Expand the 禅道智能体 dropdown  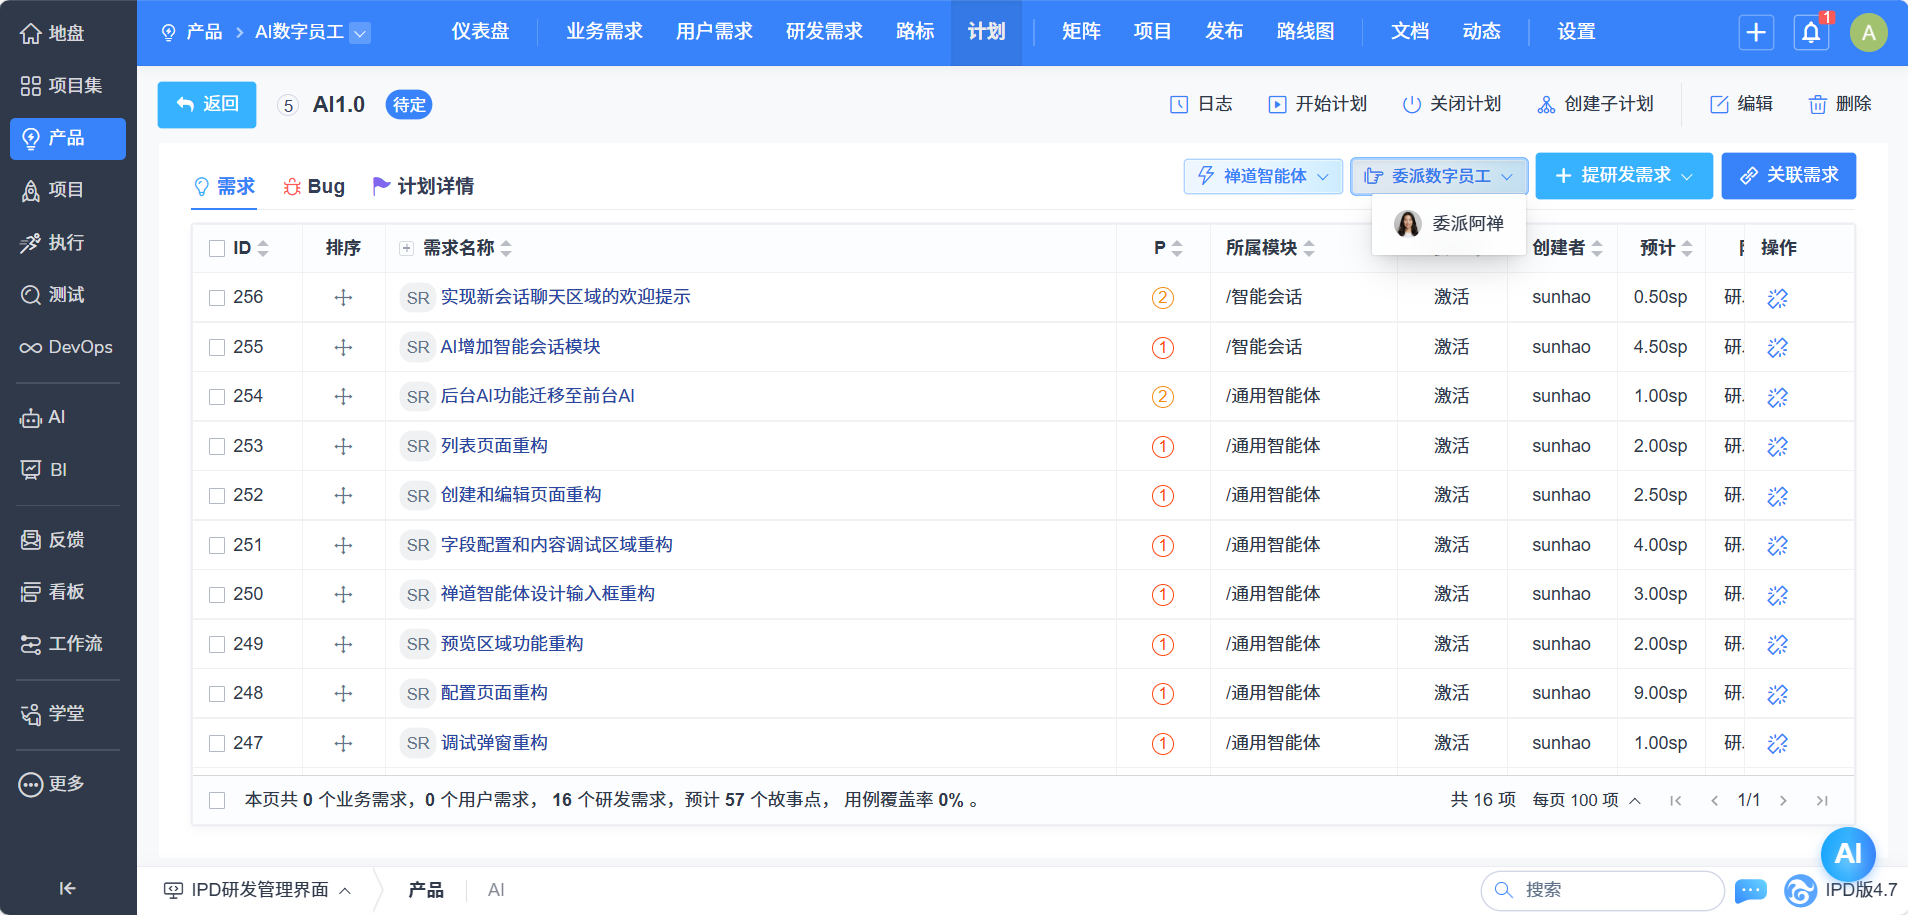pyautogui.click(x=1263, y=176)
